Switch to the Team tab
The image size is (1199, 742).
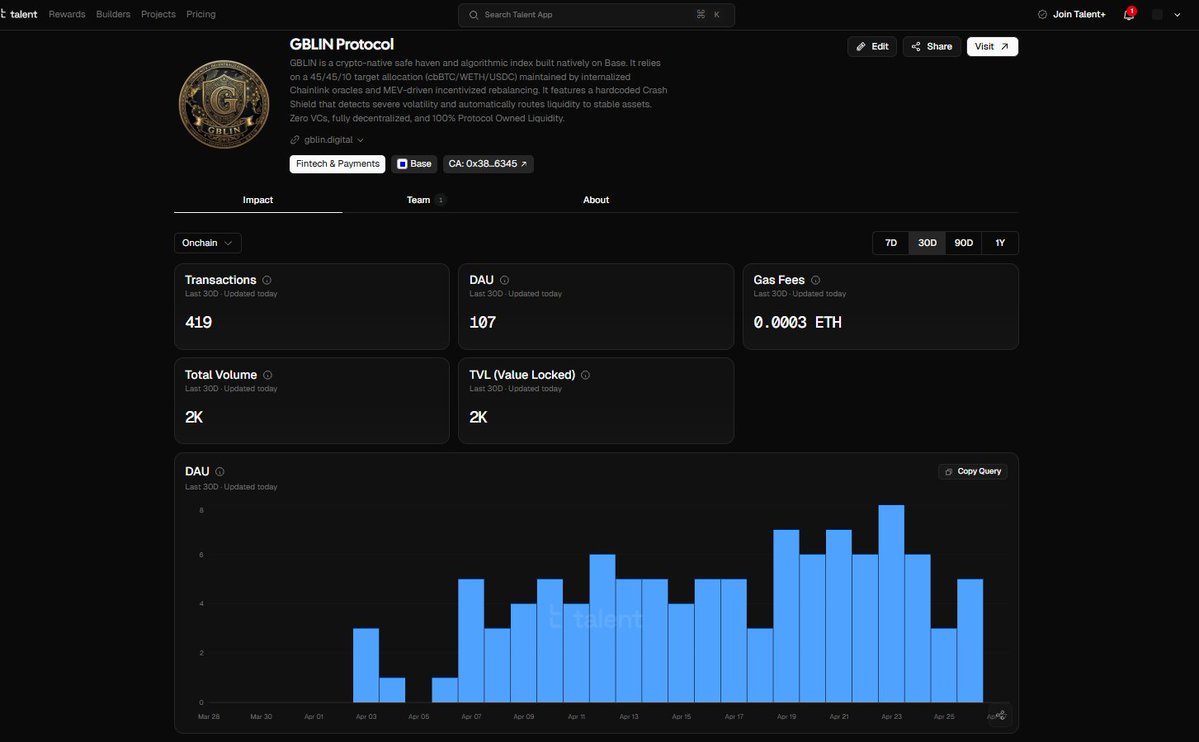(x=426, y=200)
